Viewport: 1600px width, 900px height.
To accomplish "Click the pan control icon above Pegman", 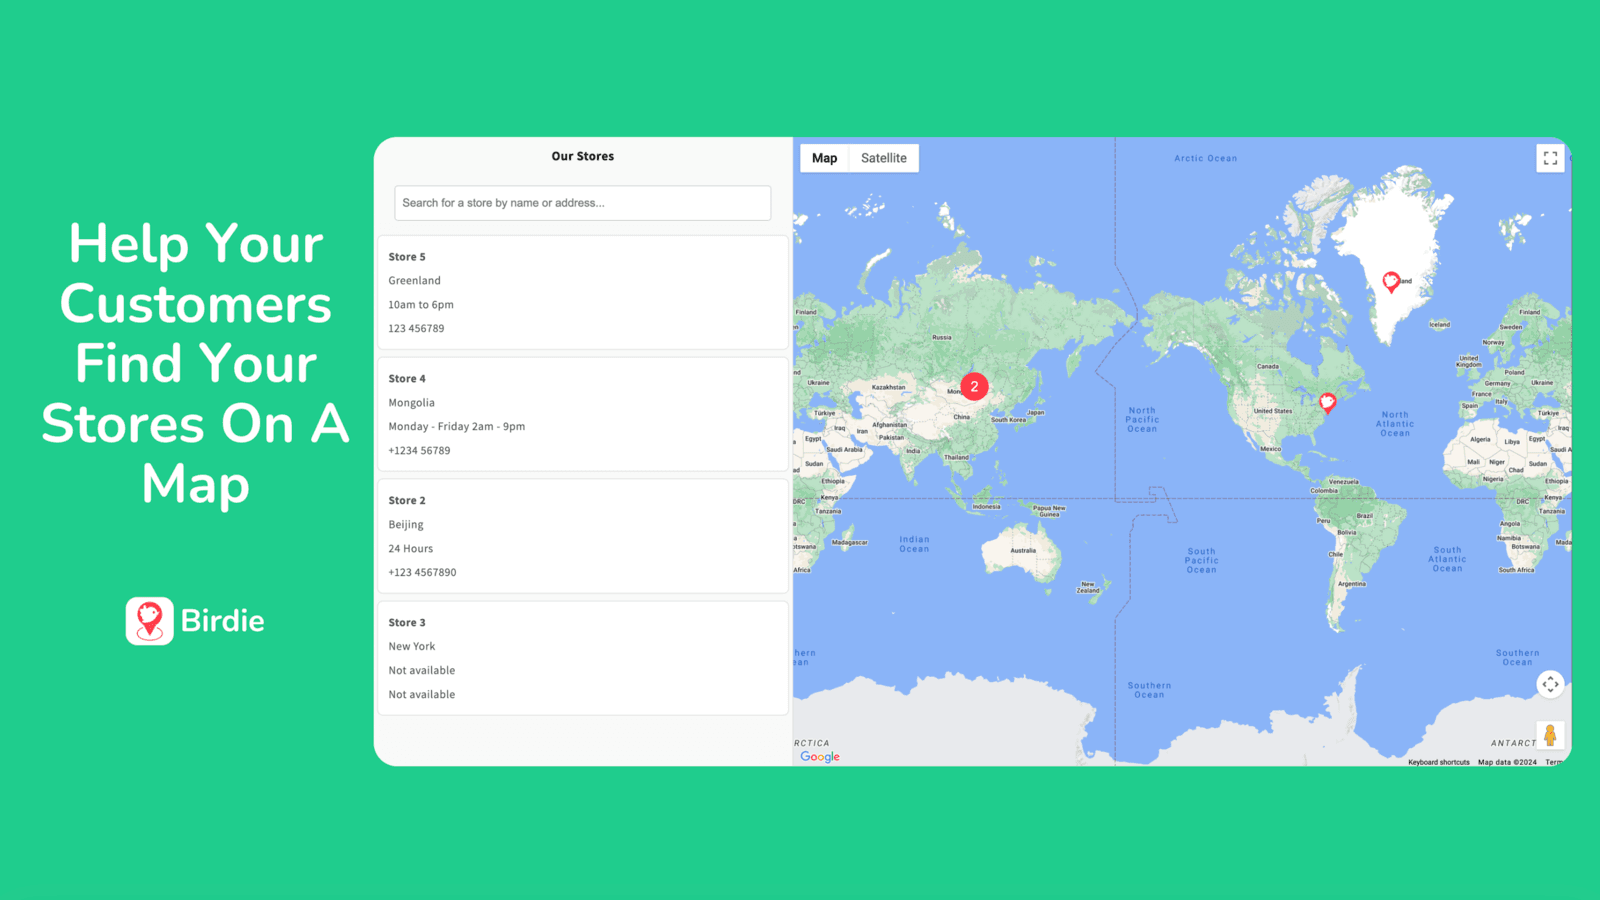I will 1549,684.
